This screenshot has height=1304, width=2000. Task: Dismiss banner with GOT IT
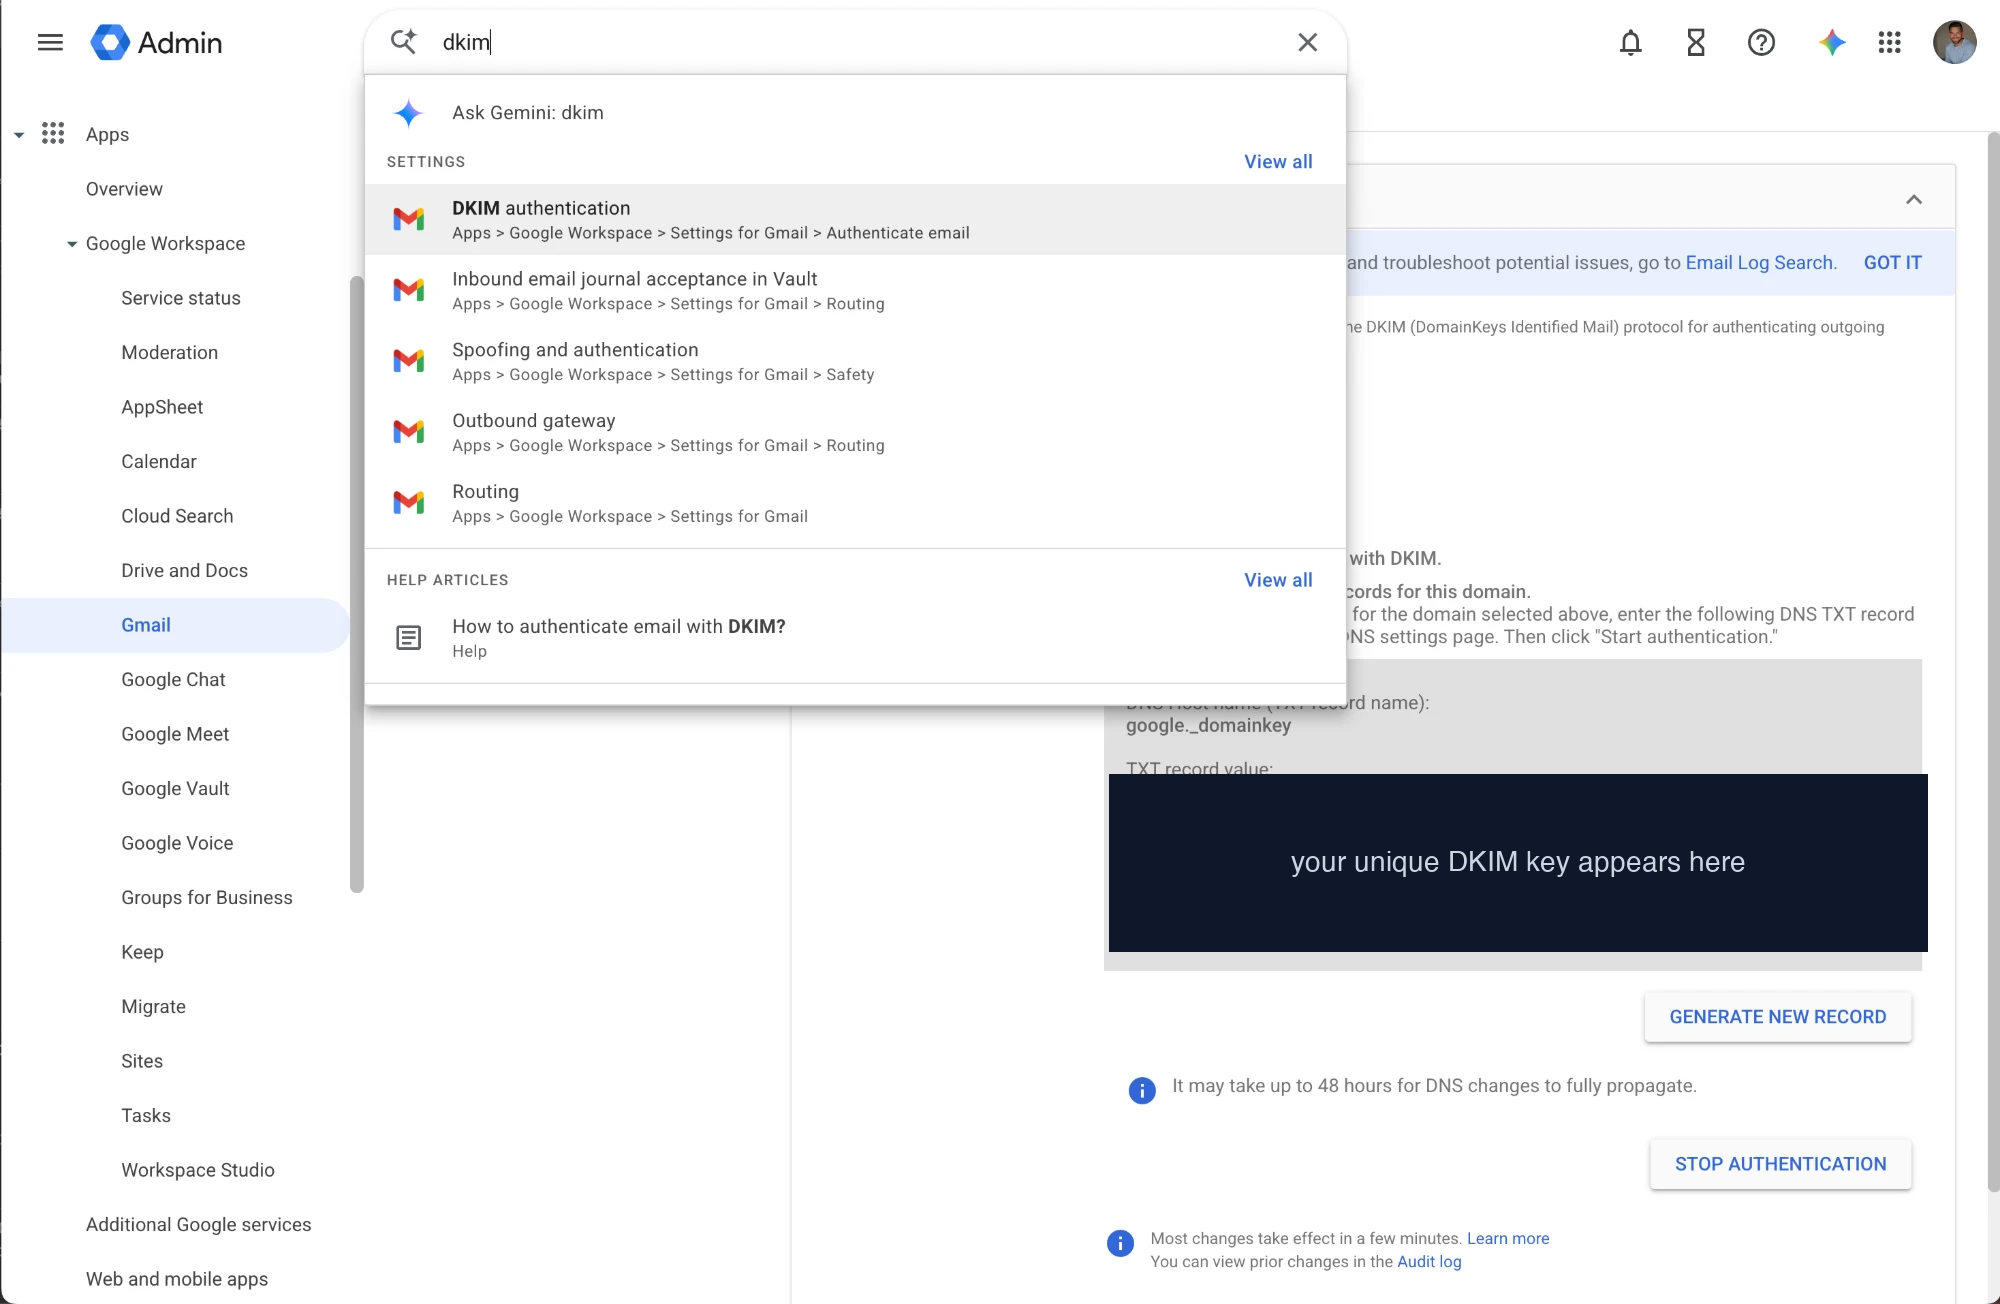(1892, 262)
